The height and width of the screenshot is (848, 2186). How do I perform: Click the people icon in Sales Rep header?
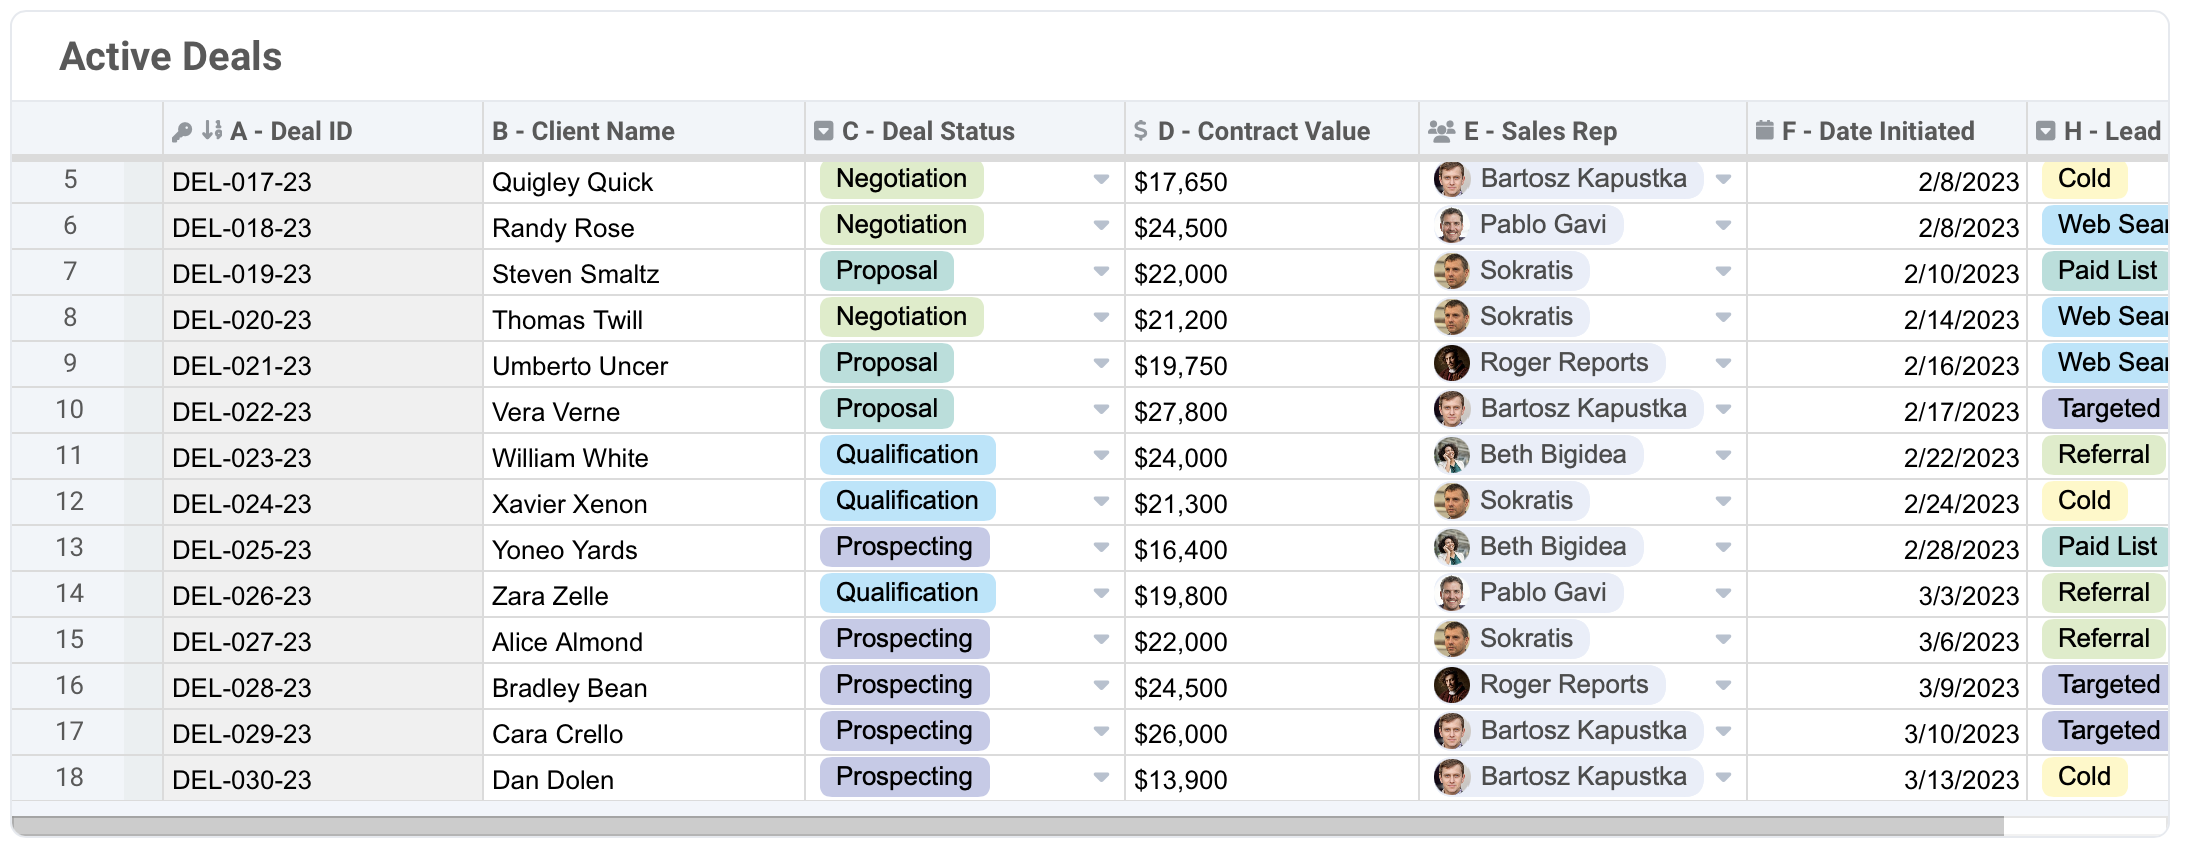click(x=1441, y=131)
